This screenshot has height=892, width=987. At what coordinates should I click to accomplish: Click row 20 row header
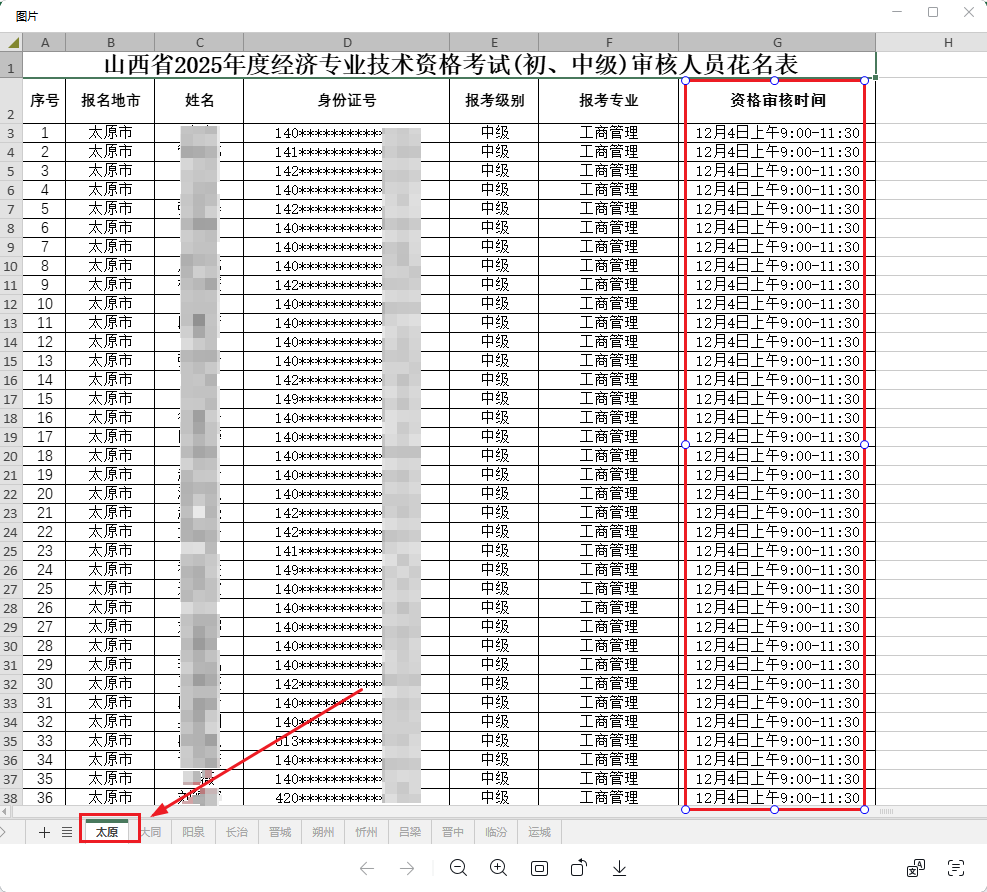(x=10, y=456)
